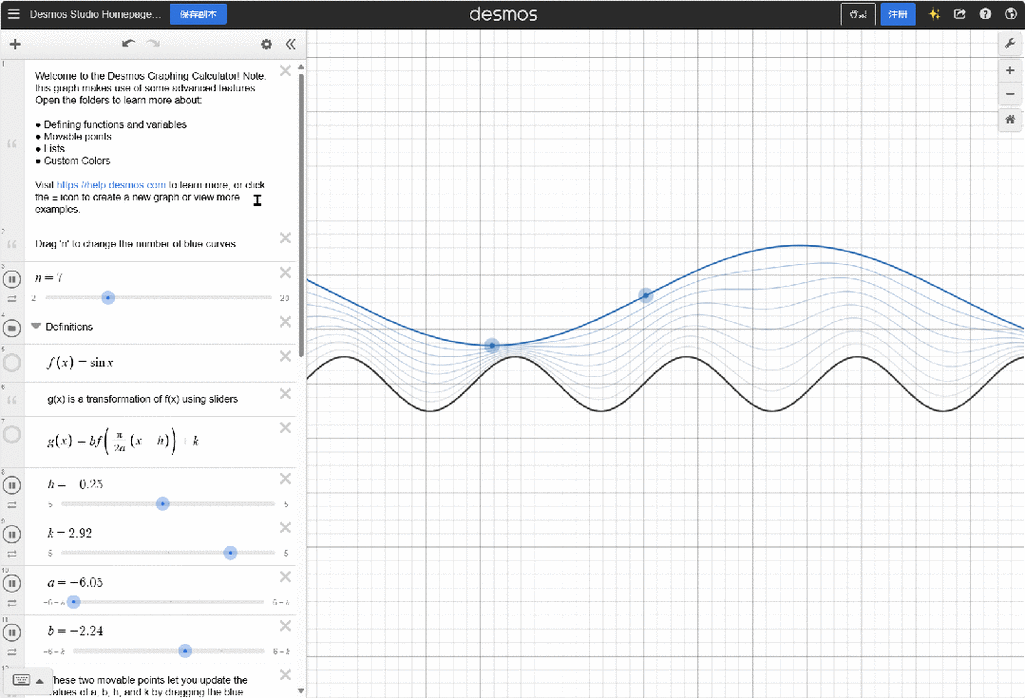Open the help question mark menu

pos(985,15)
